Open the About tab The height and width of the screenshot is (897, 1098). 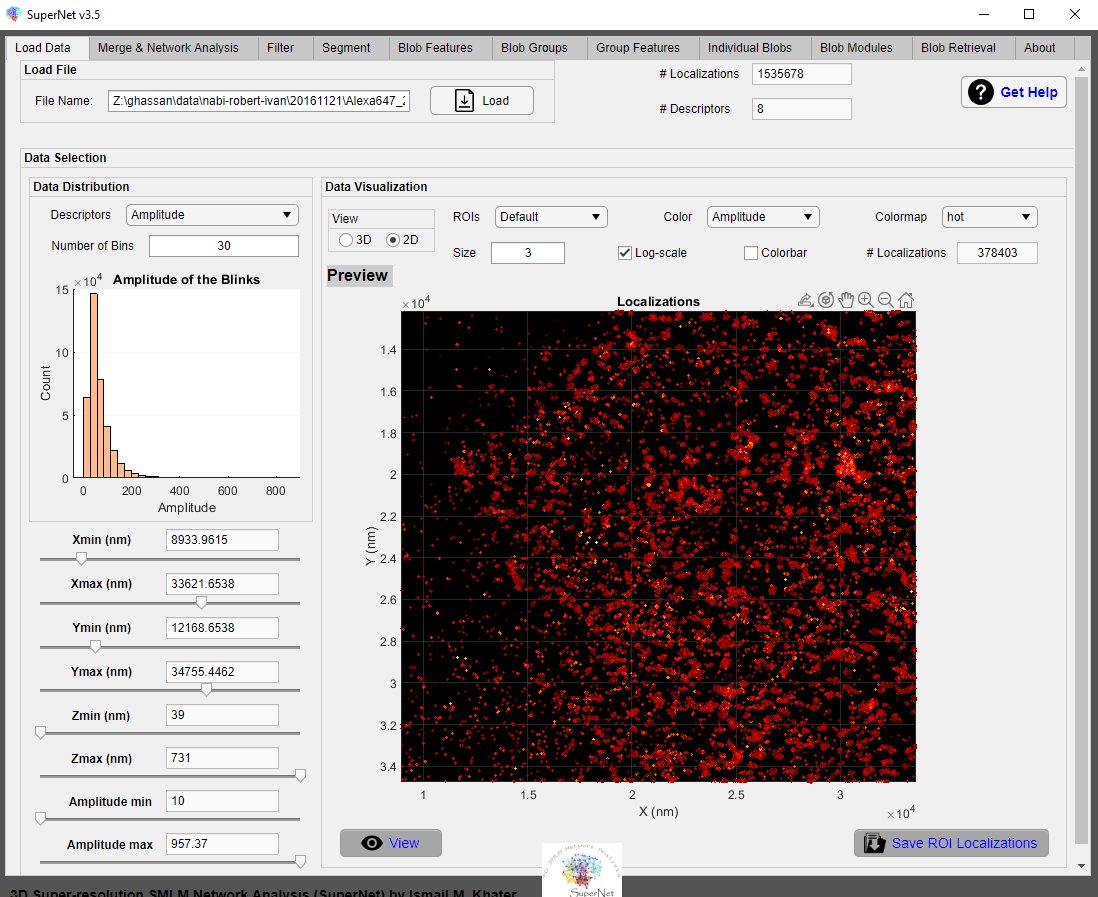(x=1039, y=48)
